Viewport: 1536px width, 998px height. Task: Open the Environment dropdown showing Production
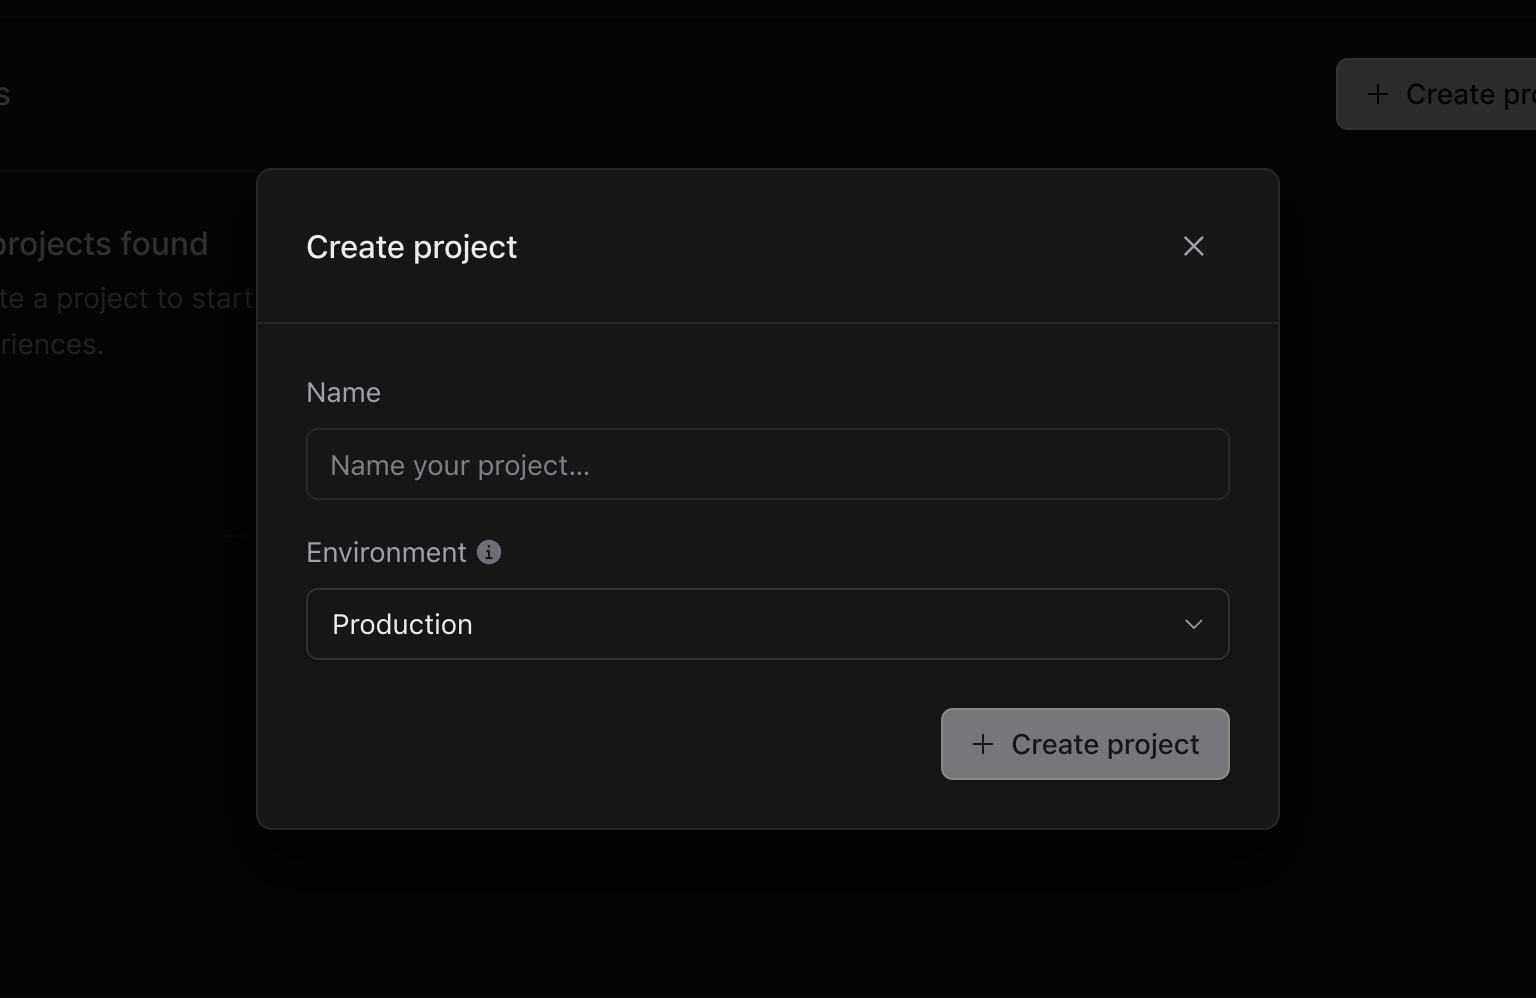click(767, 624)
